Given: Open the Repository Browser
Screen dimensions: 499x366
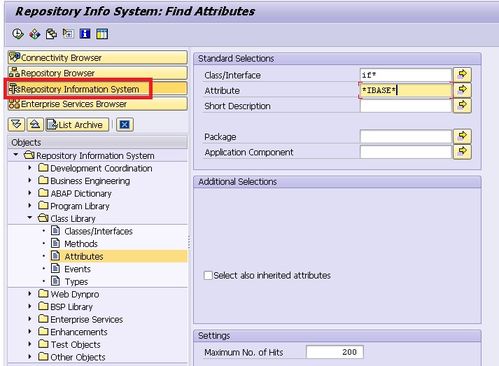Looking at the screenshot, I should click(x=98, y=73).
